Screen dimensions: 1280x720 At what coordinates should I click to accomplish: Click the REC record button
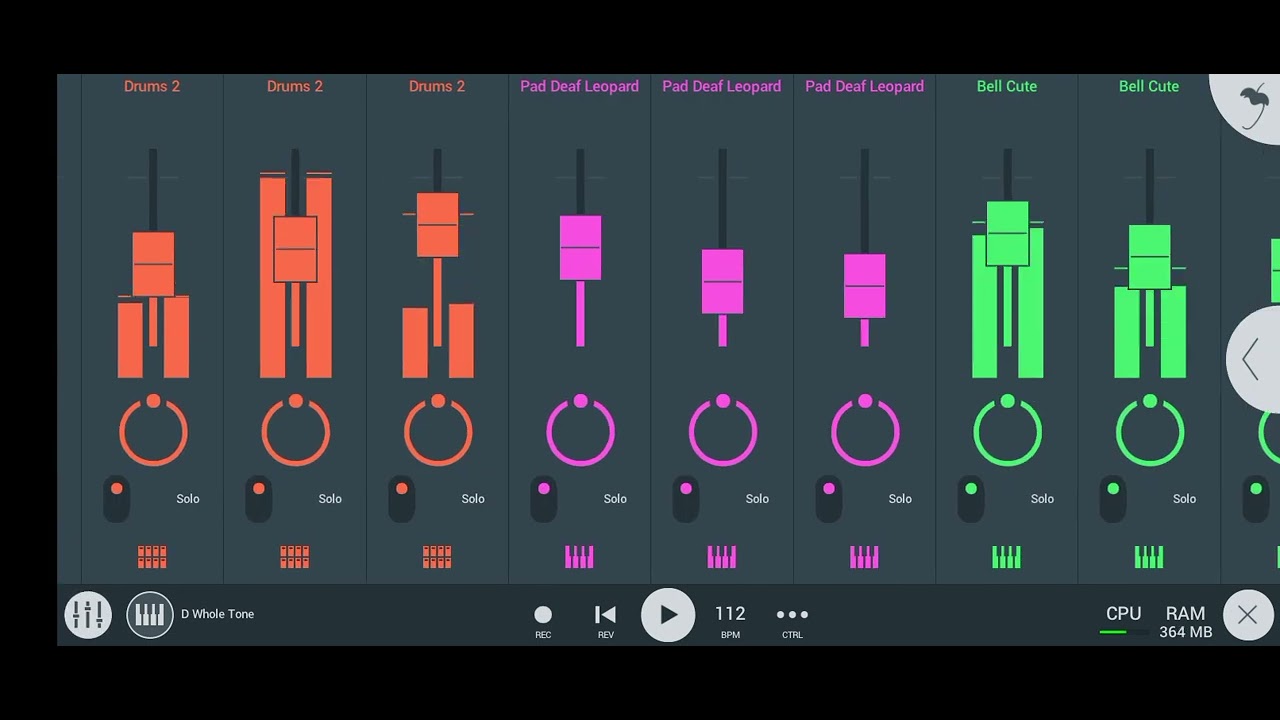543,621
